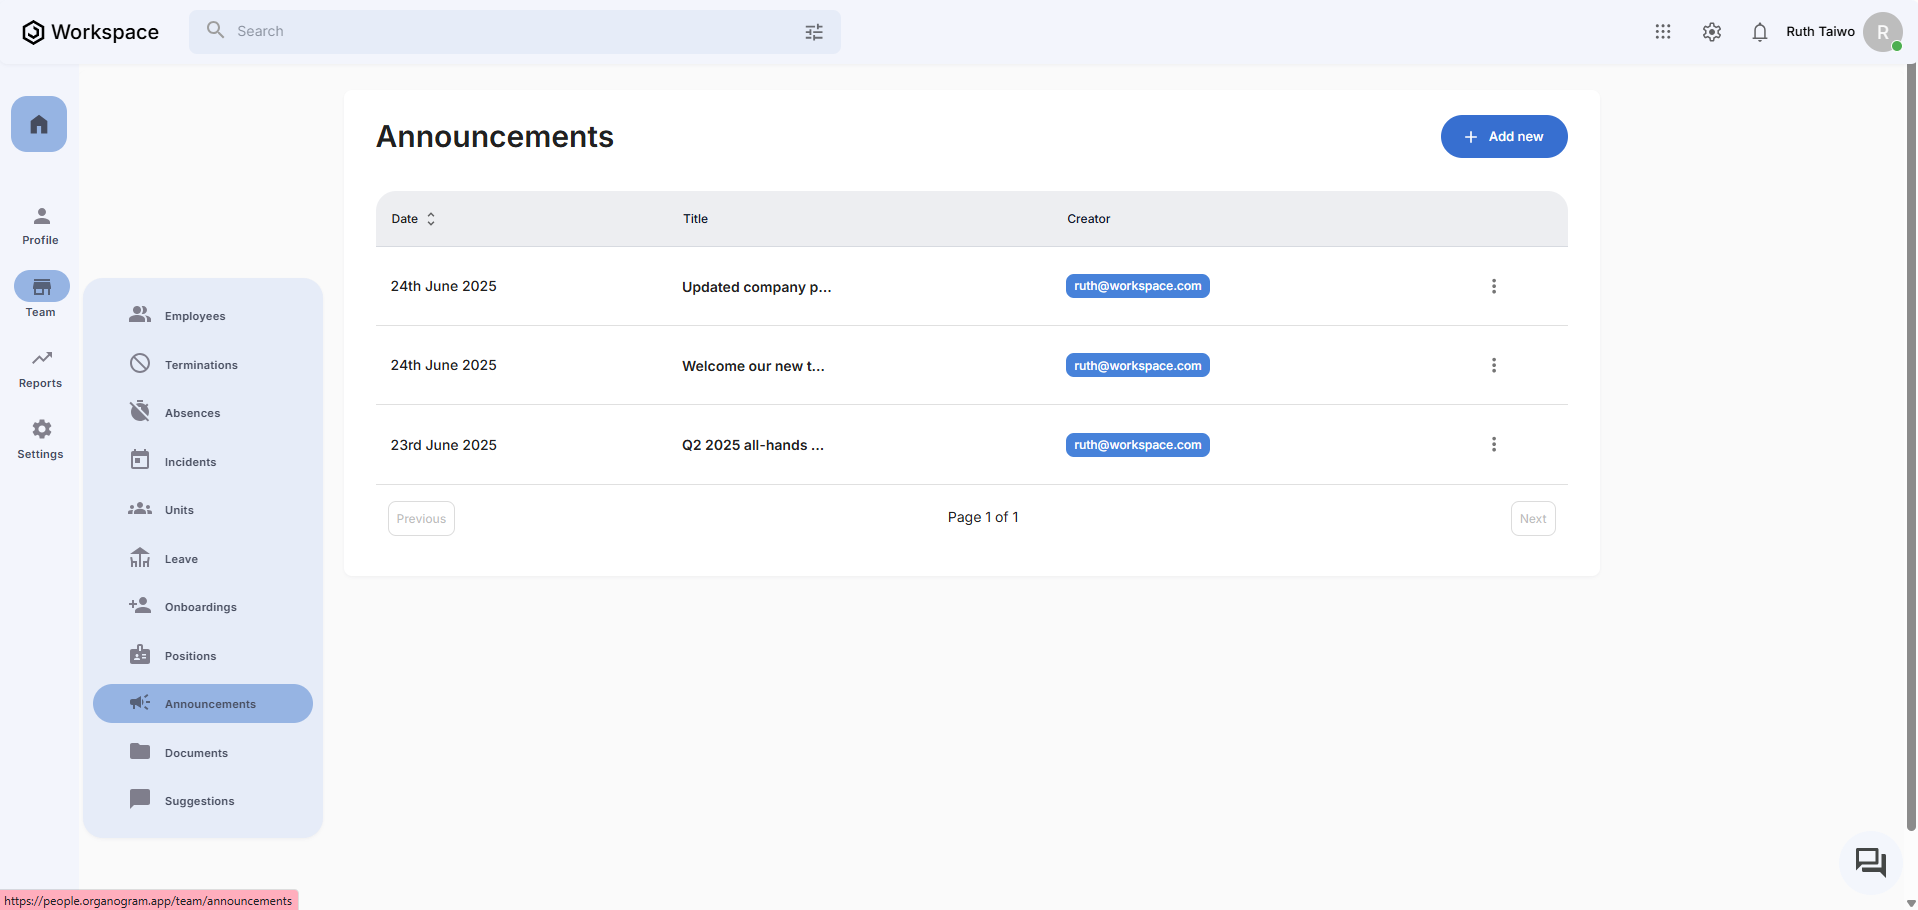Open the apps grid launcher
The height and width of the screenshot is (910, 1918).
click(1662, 32)
